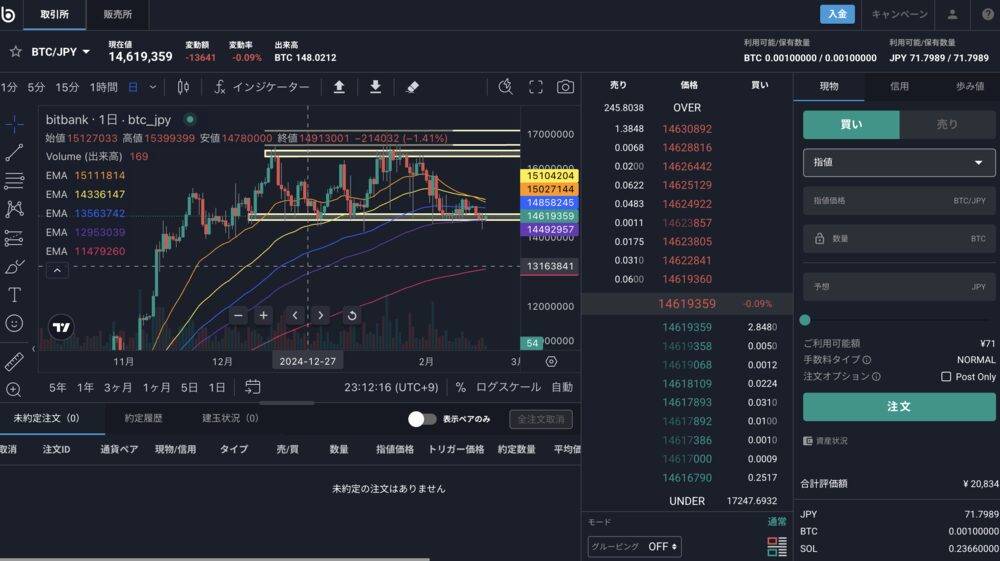Select the trend line drawing tool
The image size is (1000, 561).
(14, 153)
